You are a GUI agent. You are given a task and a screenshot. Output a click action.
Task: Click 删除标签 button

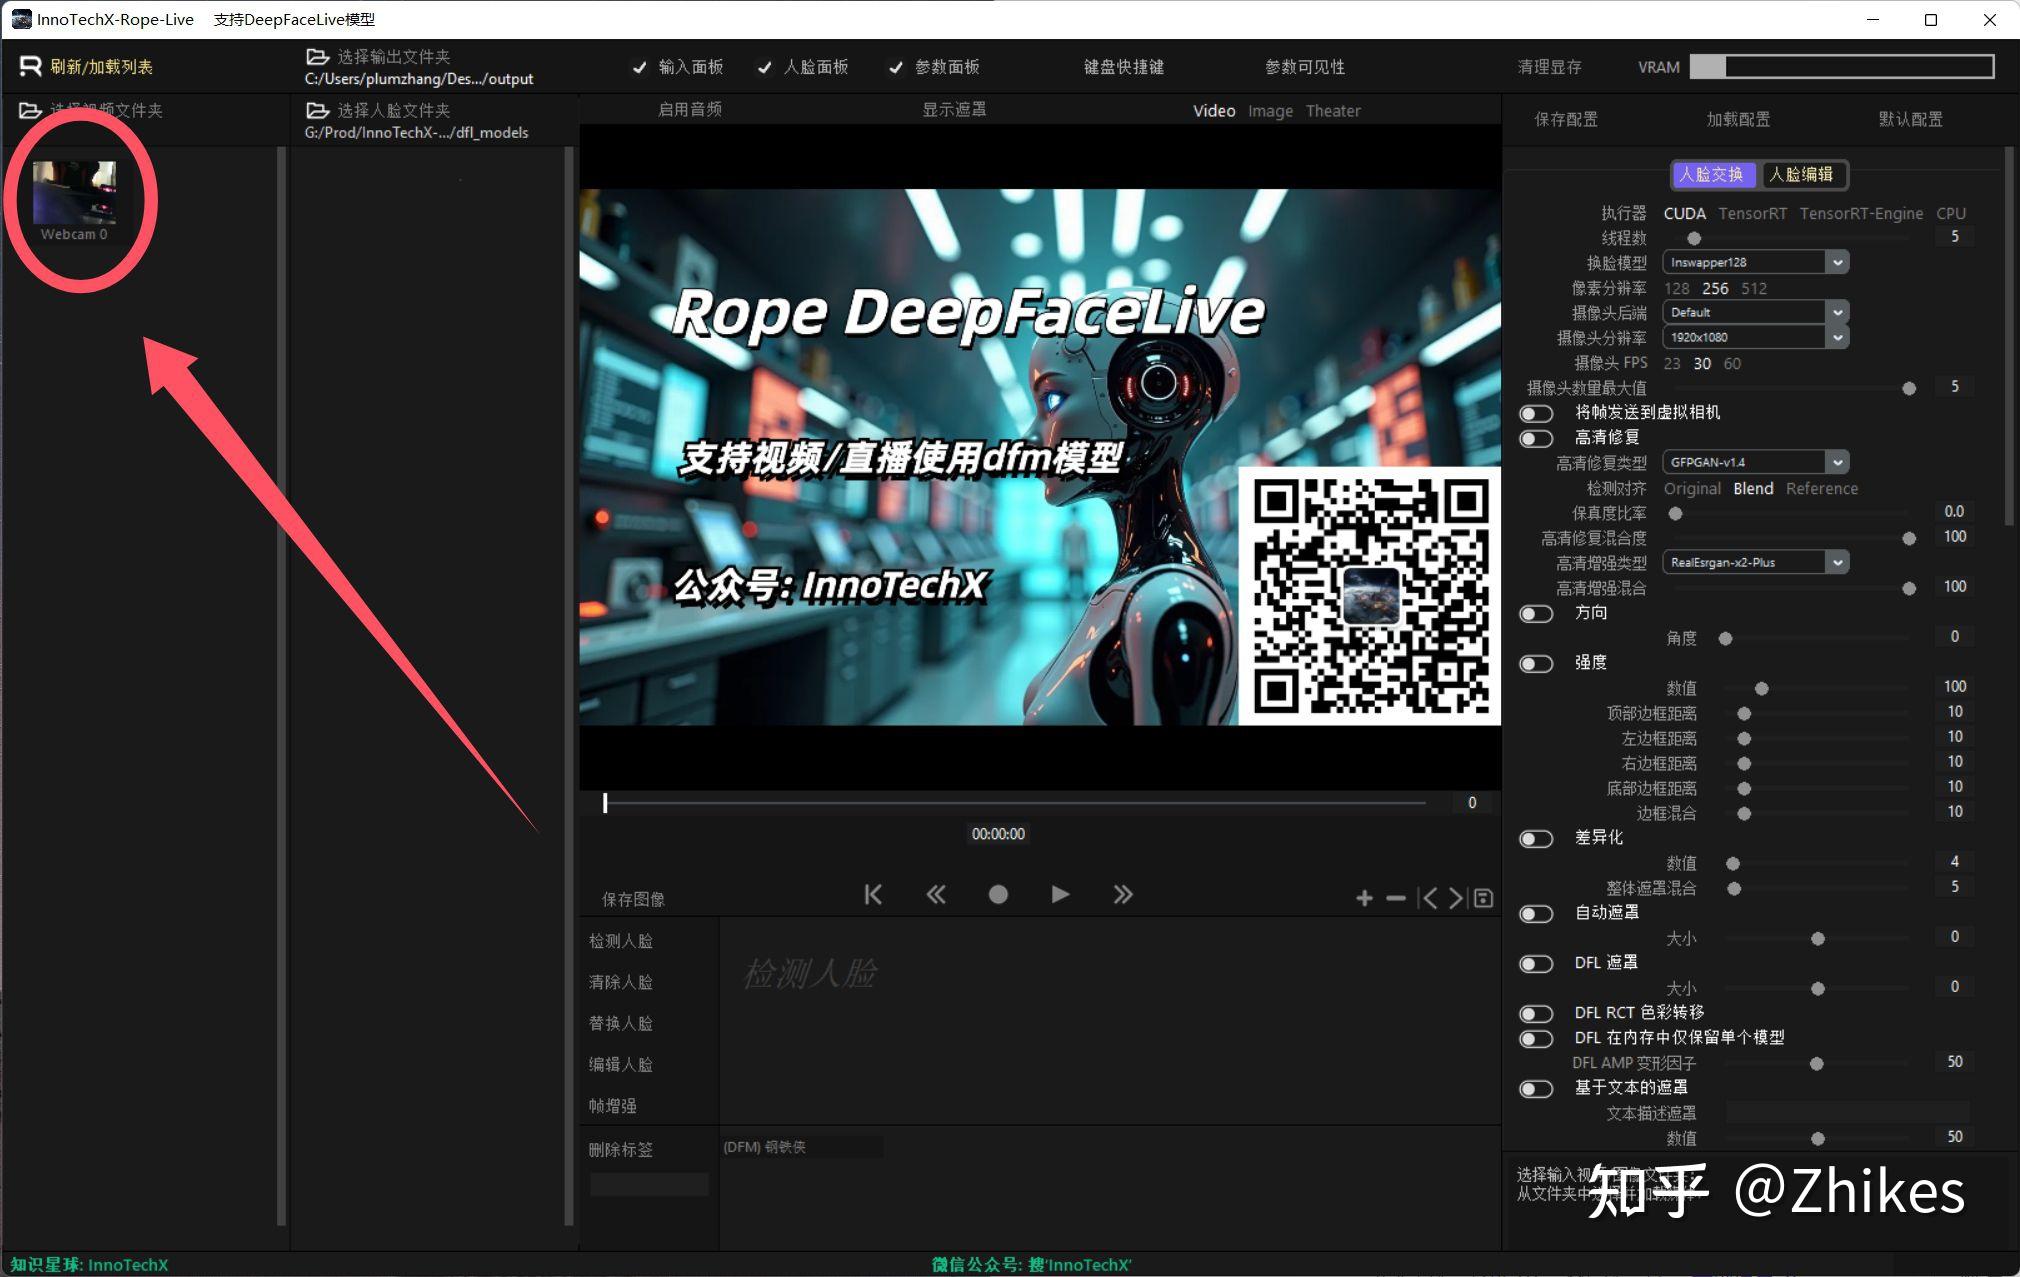tap(620, 1150)
